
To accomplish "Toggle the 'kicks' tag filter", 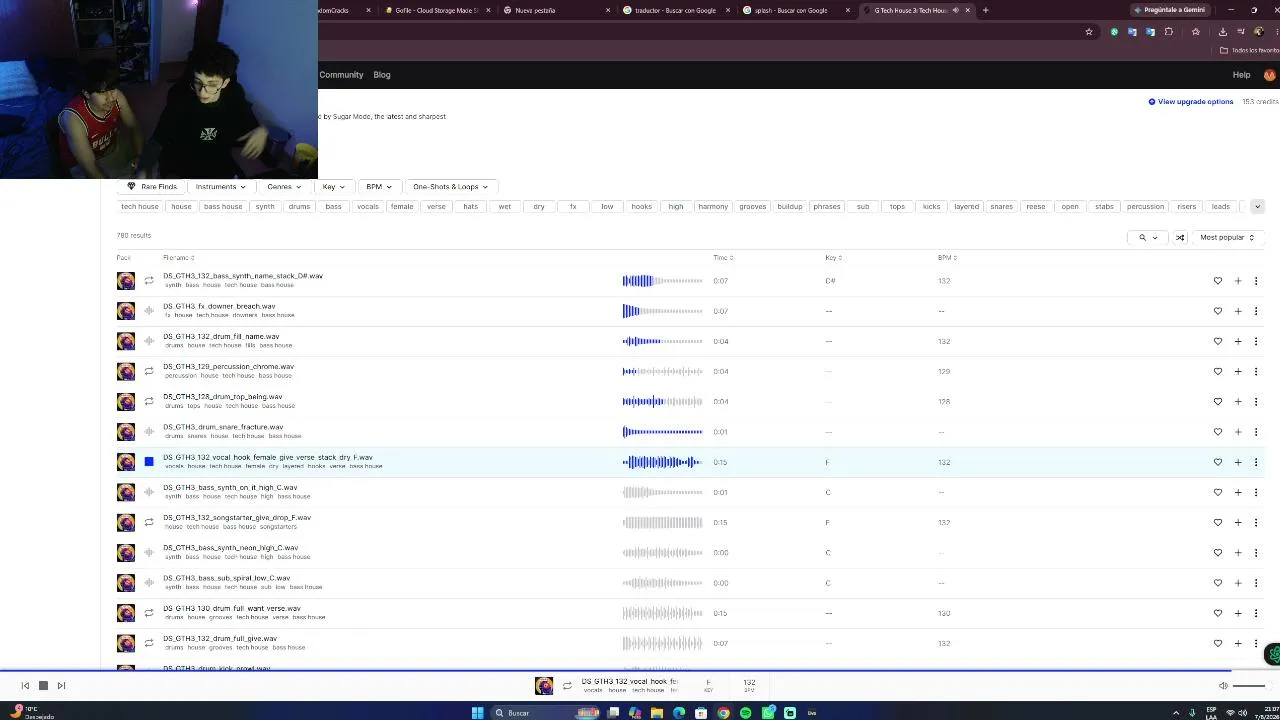I will click(931, 206).
